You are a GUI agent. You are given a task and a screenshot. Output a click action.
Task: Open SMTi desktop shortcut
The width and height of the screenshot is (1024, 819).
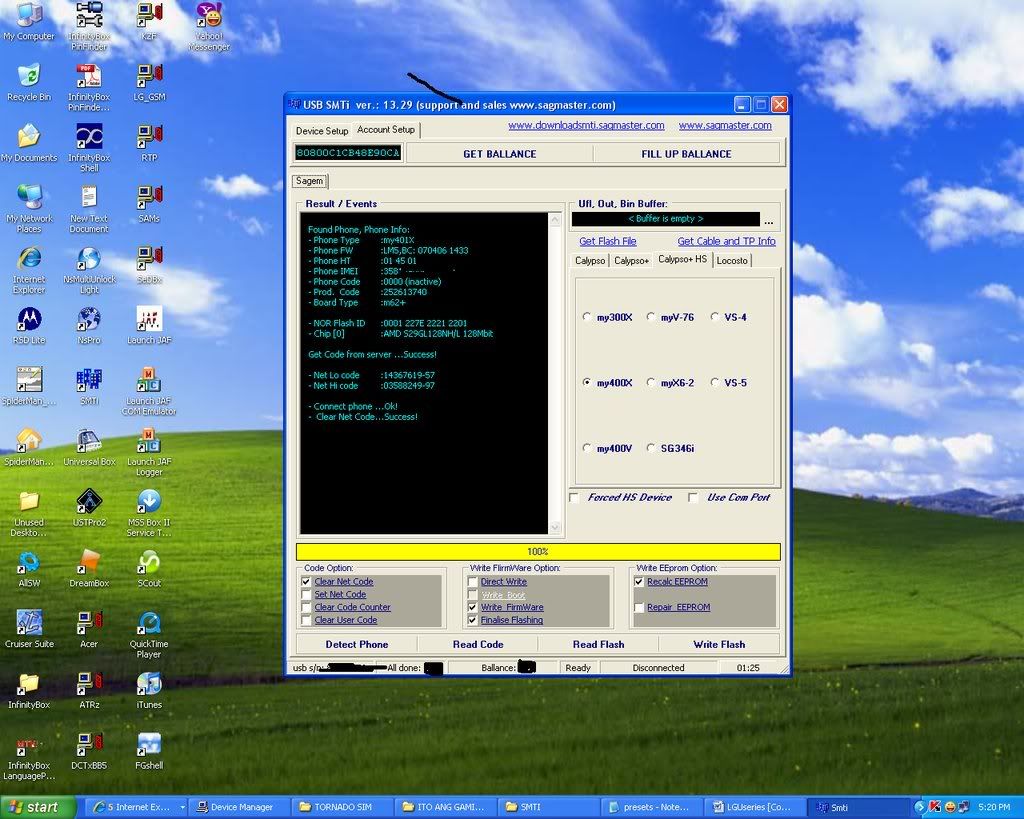[89, 386]
